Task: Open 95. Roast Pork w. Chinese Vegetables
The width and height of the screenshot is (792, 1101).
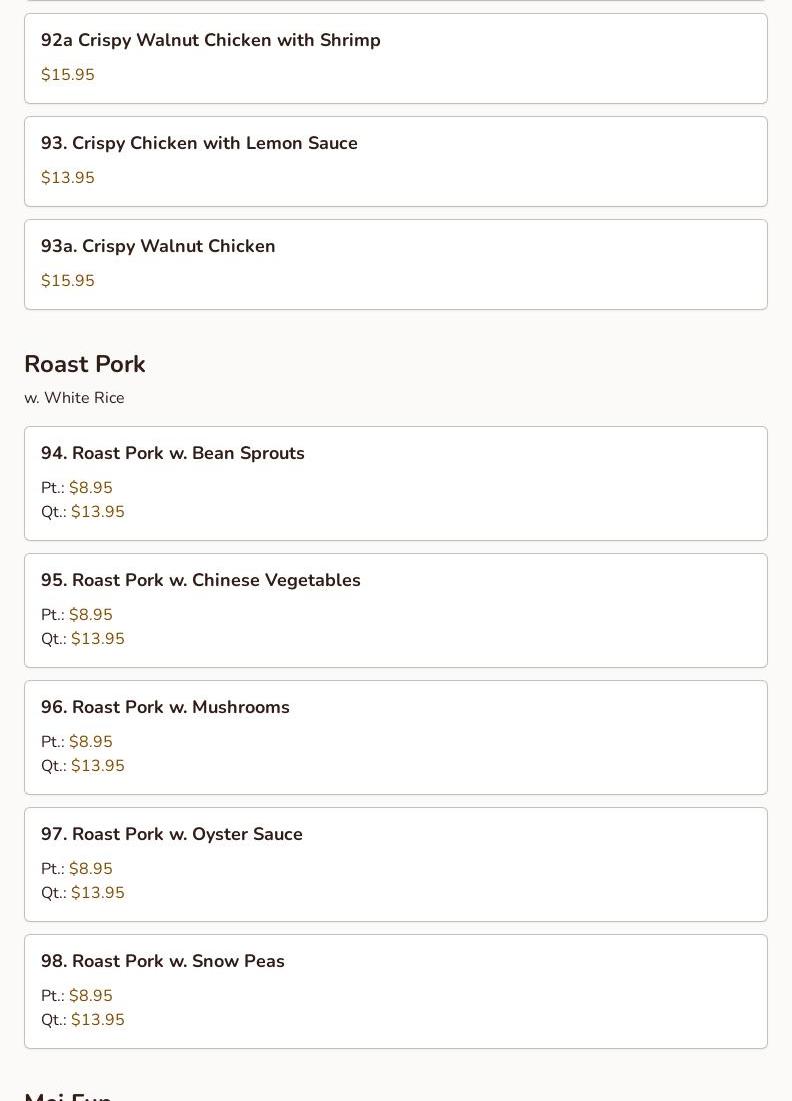Action: pyautogui.click(x=395, y=610)
